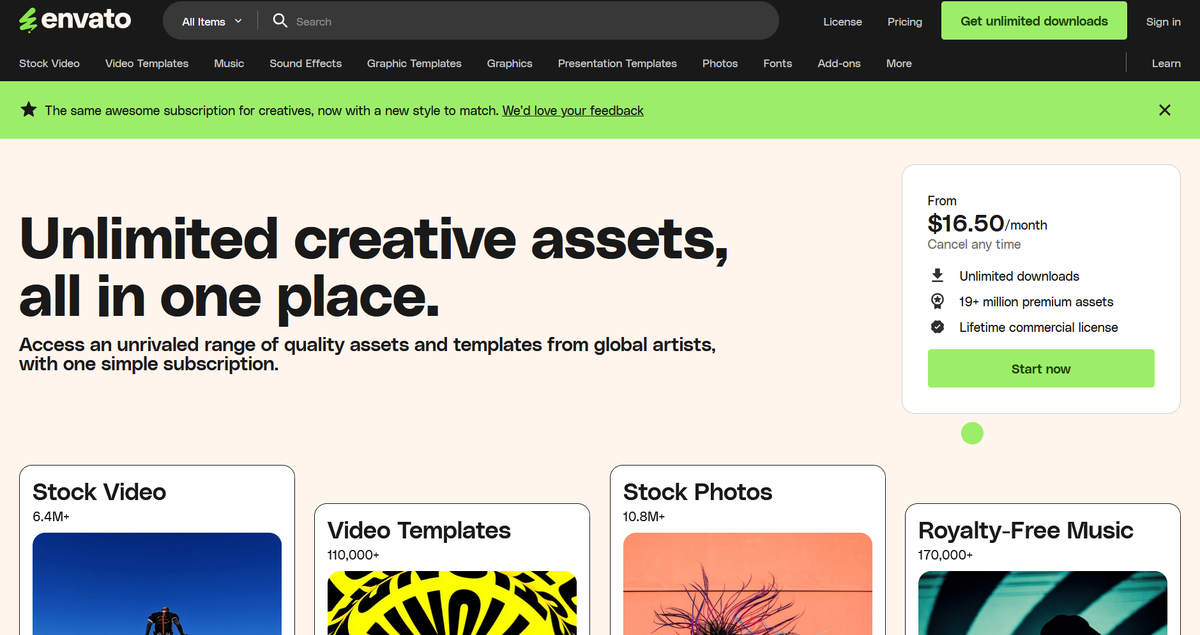Open the Presentation Templates menu
Screen dimensions: 1200x635
617,63
